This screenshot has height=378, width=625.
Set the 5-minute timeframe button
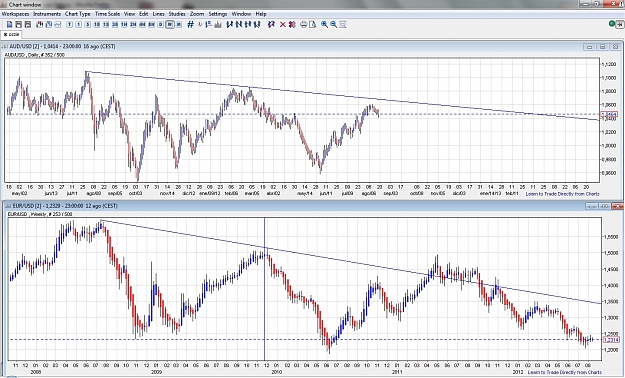click(x=88, y=25)
